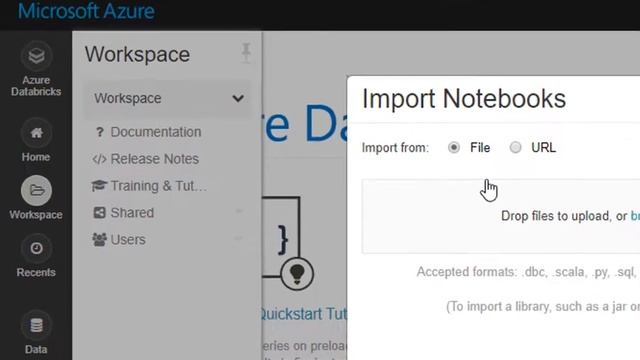This screenshot has width=640, height=360.
Task: Expand the Workspace dropdown chevron
Action: coord(238,98)
